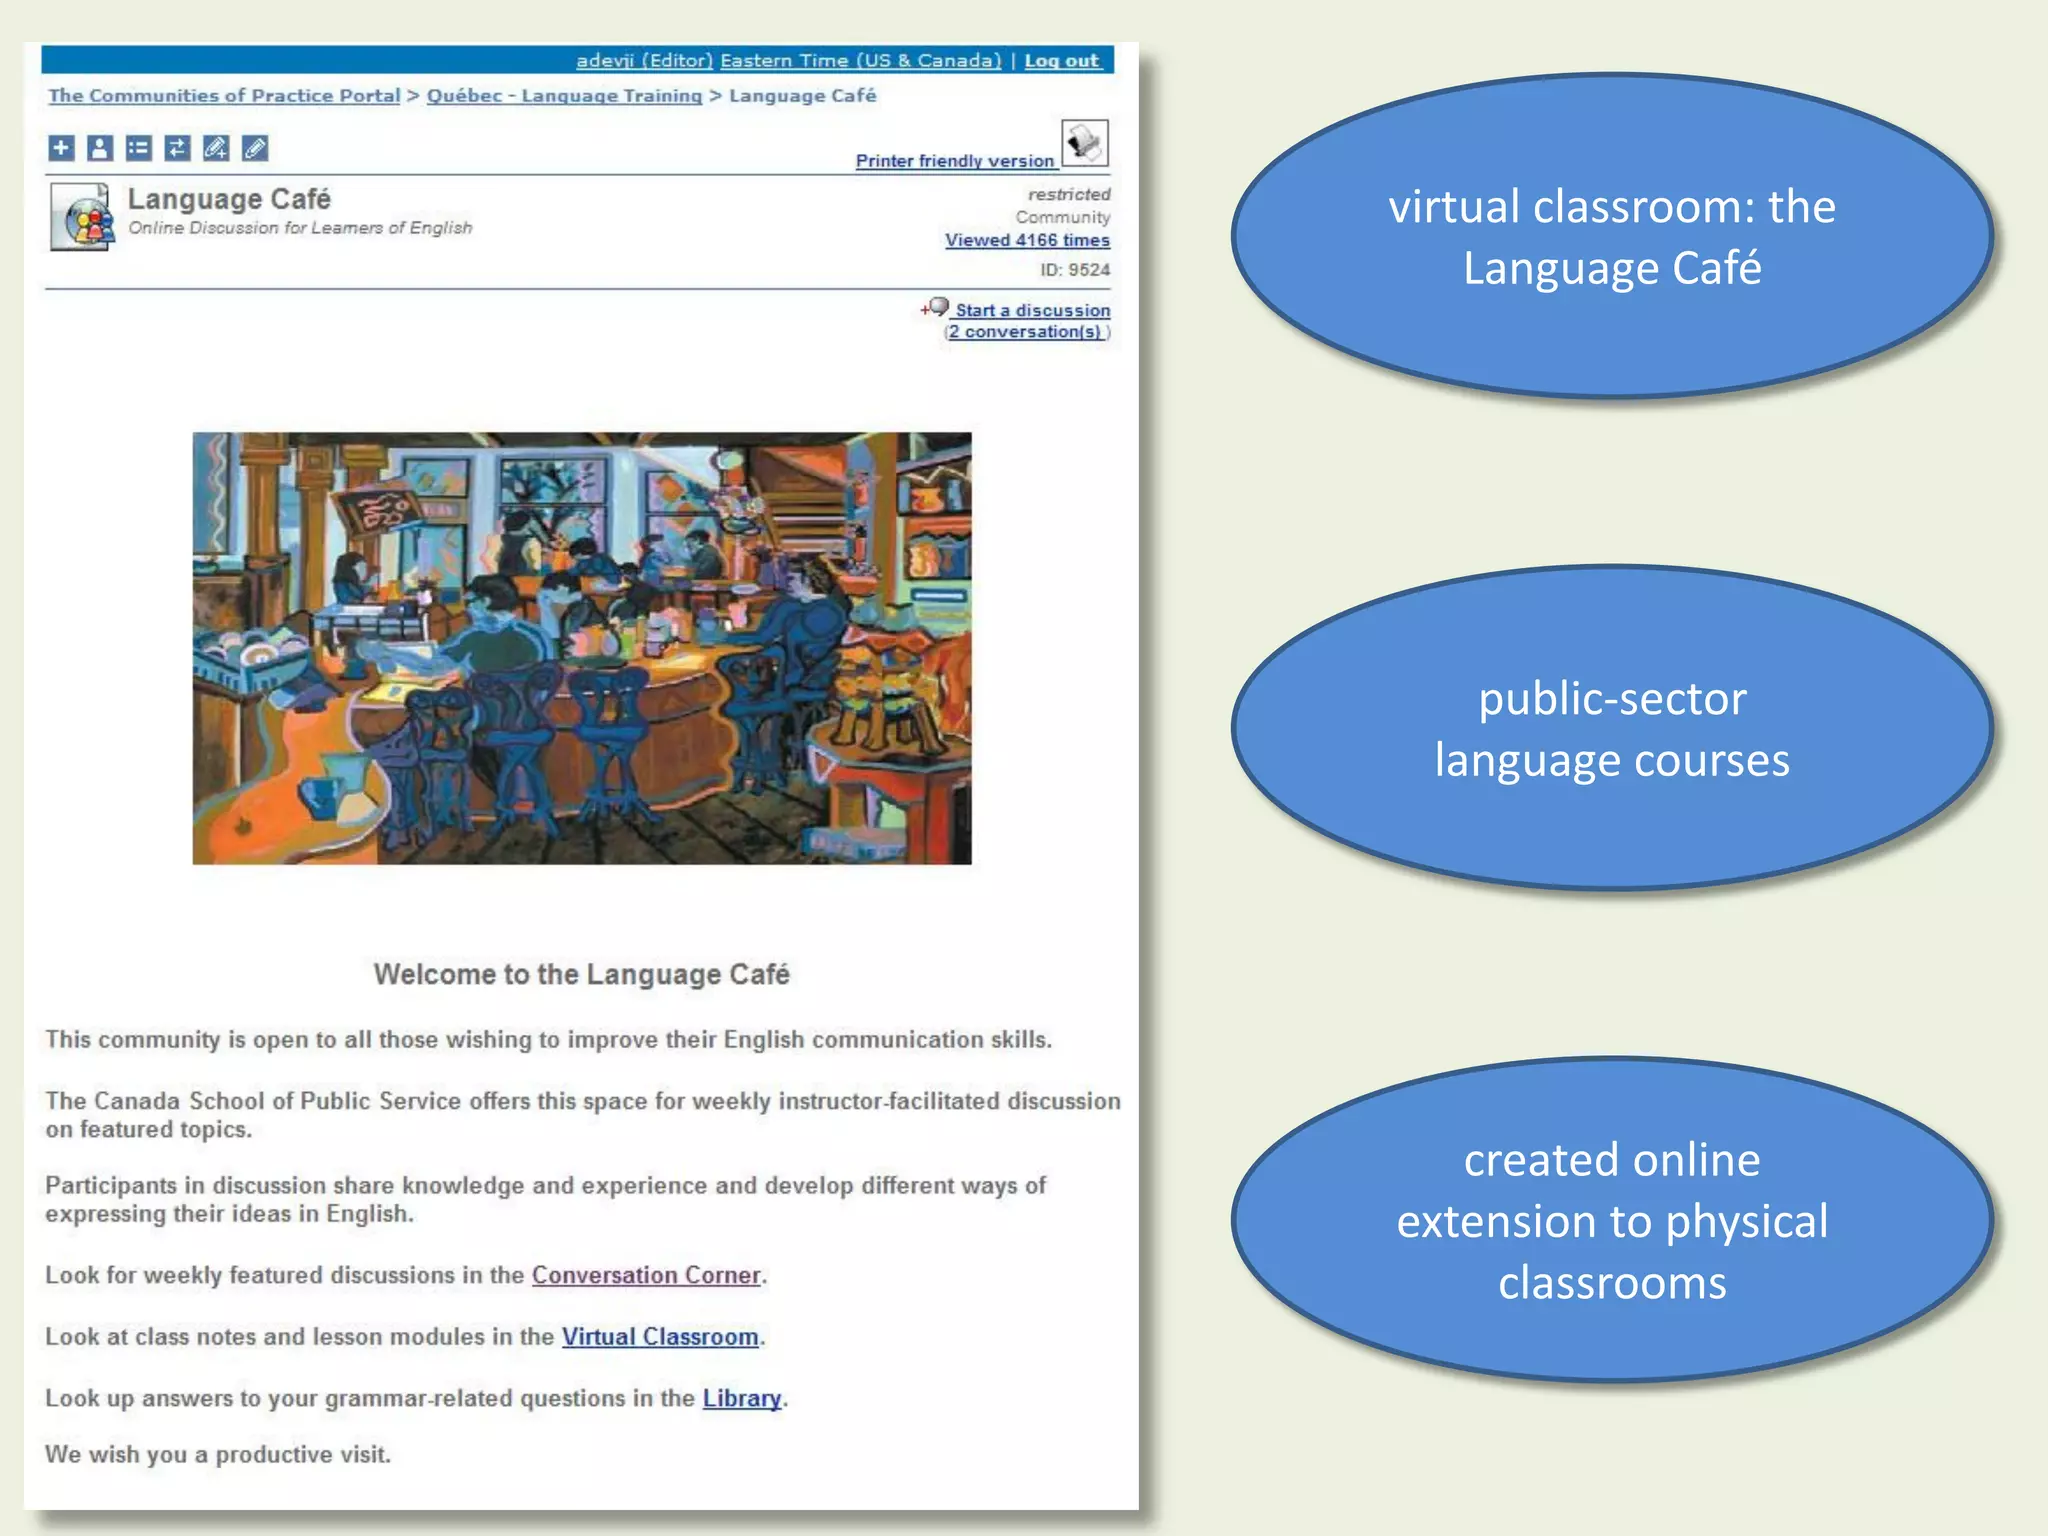Open the Virtual Classroom link
Screen dimensions: 2048x1536
(659, 1337)
